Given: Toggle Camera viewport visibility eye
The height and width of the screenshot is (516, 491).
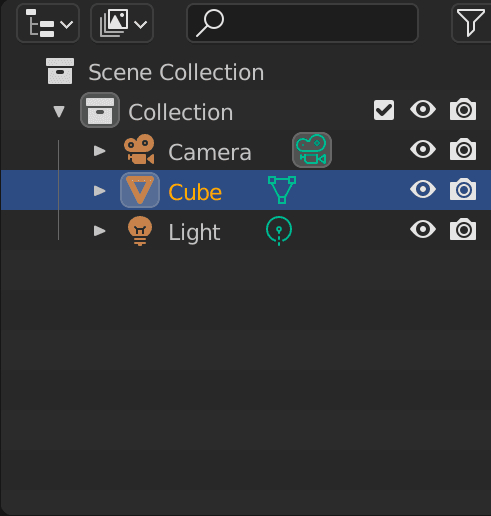Looking at the screenshot, I should click(x=423, y=149).
